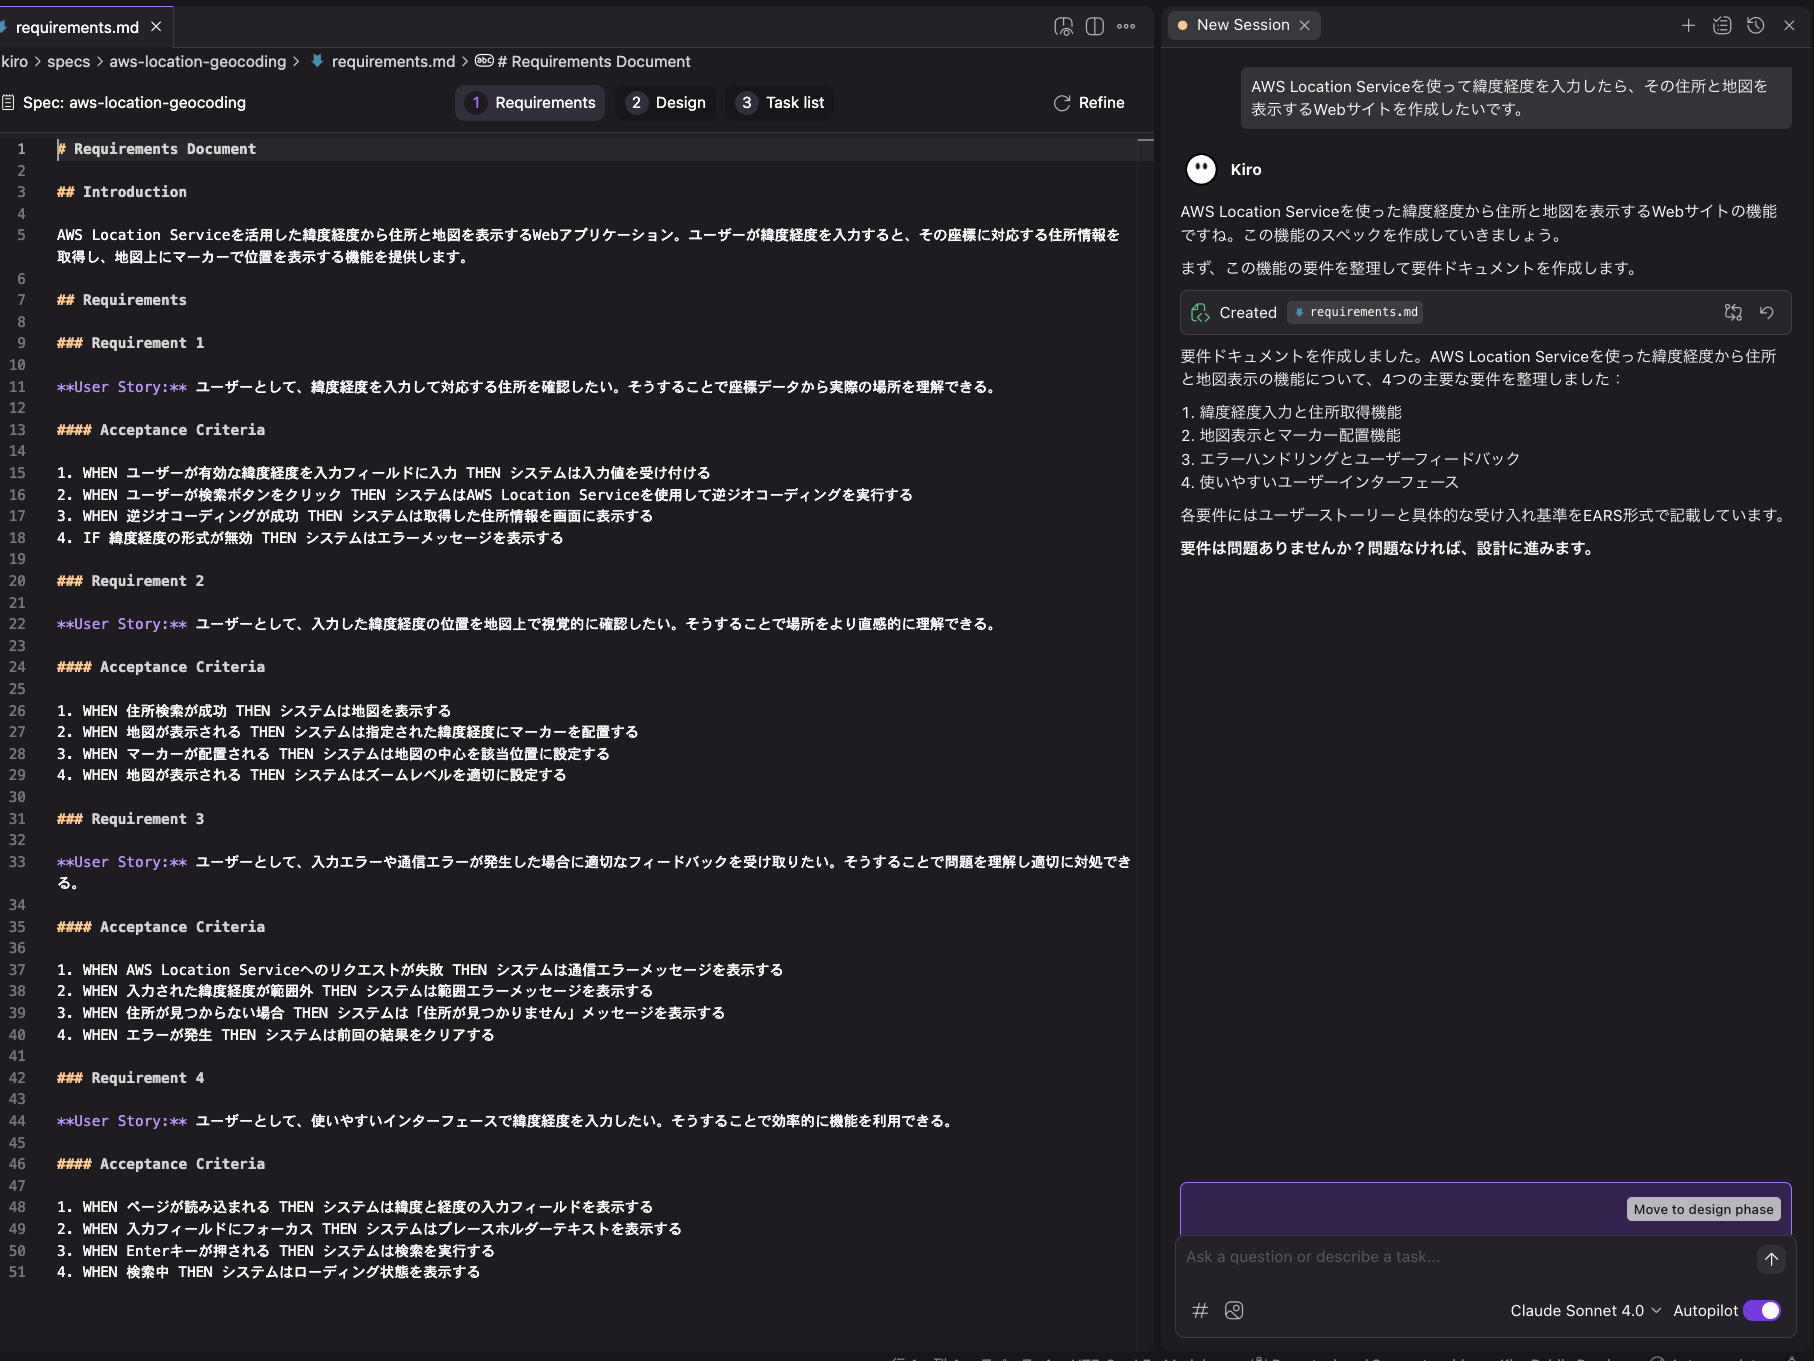Start a new chat session with the plus icon
This screenshot has width=1814, height=1361.
click(1688, 25)
